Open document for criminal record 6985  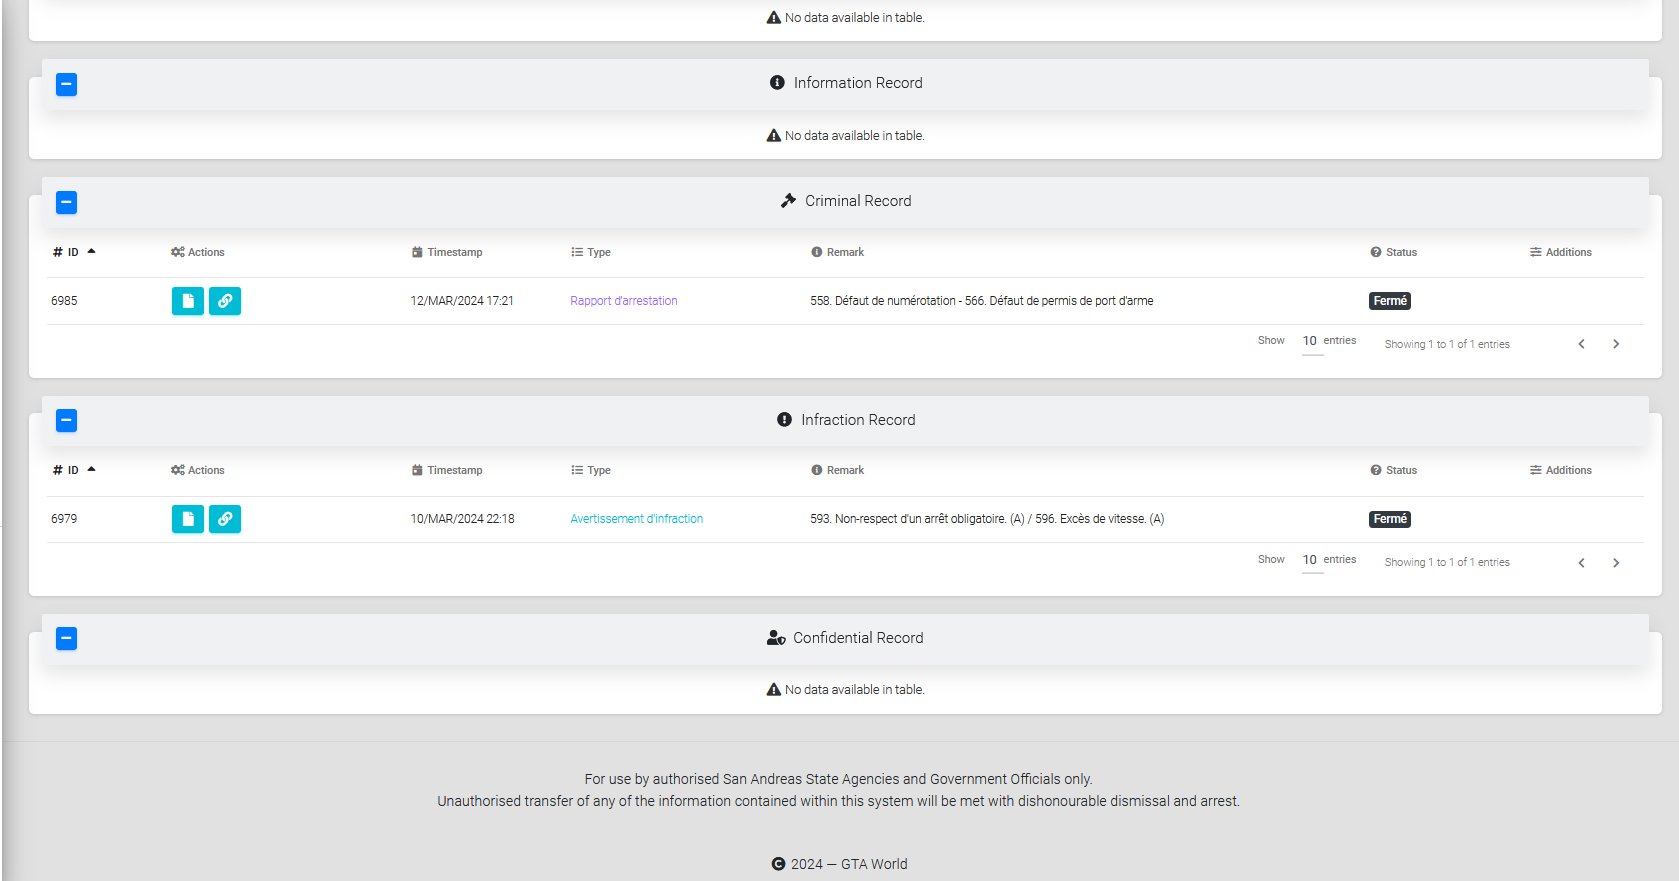click(188, 301)
